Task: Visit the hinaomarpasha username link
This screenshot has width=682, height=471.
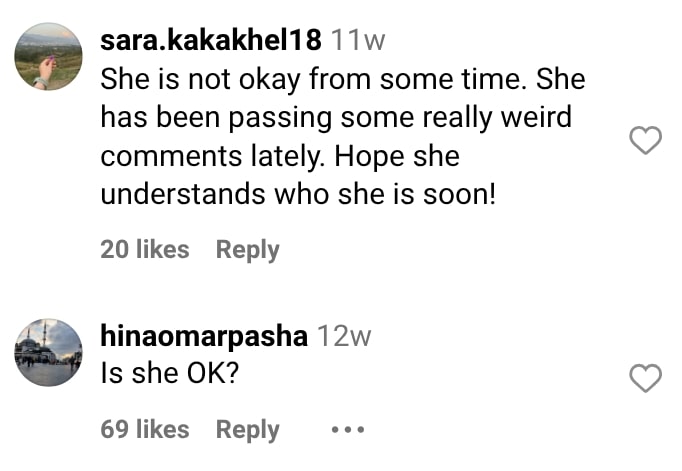Action: tap(204, 336)
